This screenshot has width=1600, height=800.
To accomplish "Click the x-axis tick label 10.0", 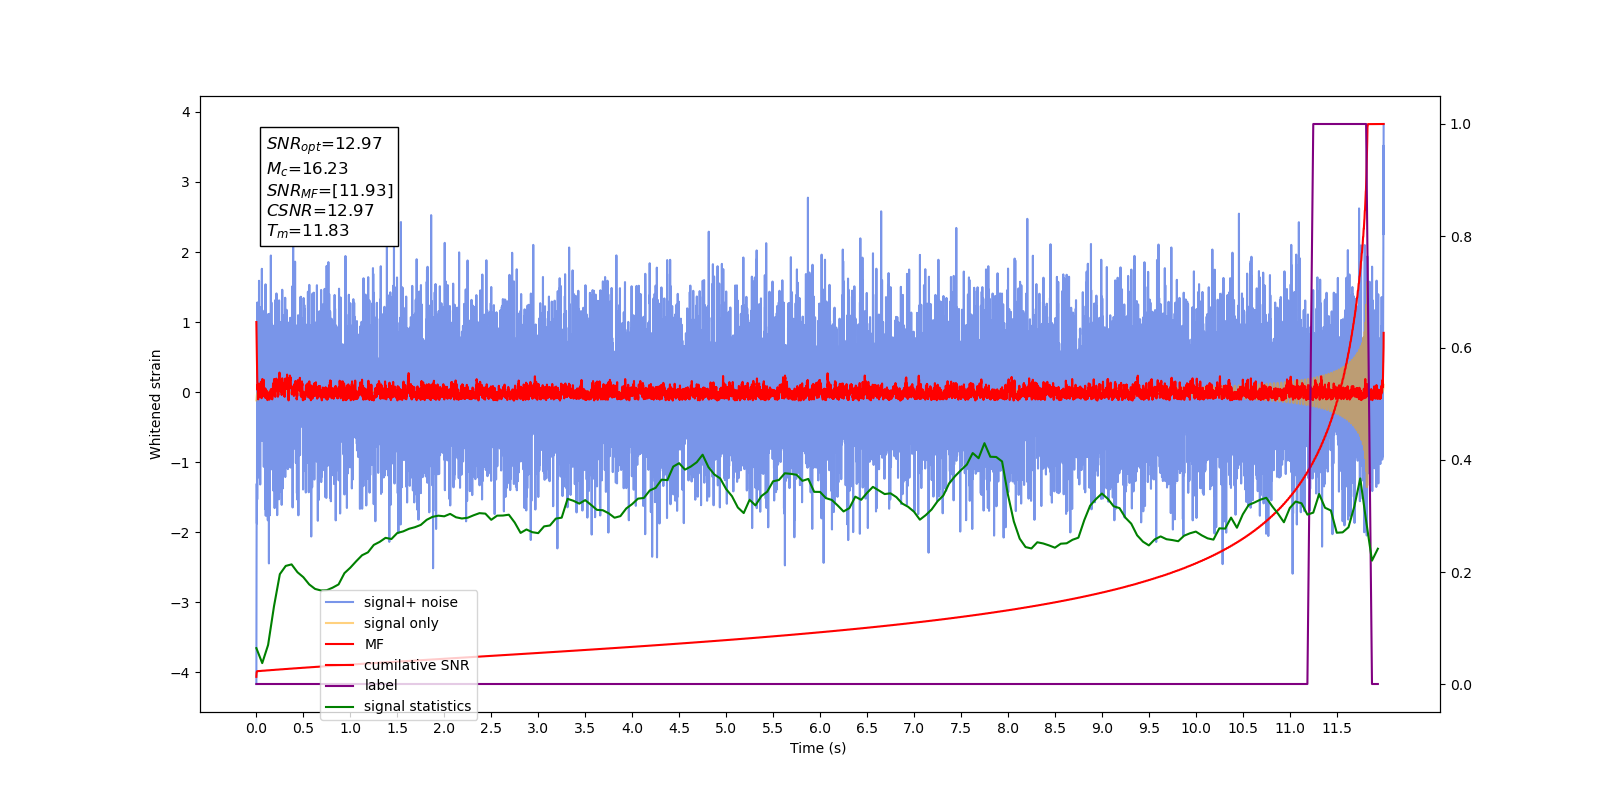I will (1196, 728).
